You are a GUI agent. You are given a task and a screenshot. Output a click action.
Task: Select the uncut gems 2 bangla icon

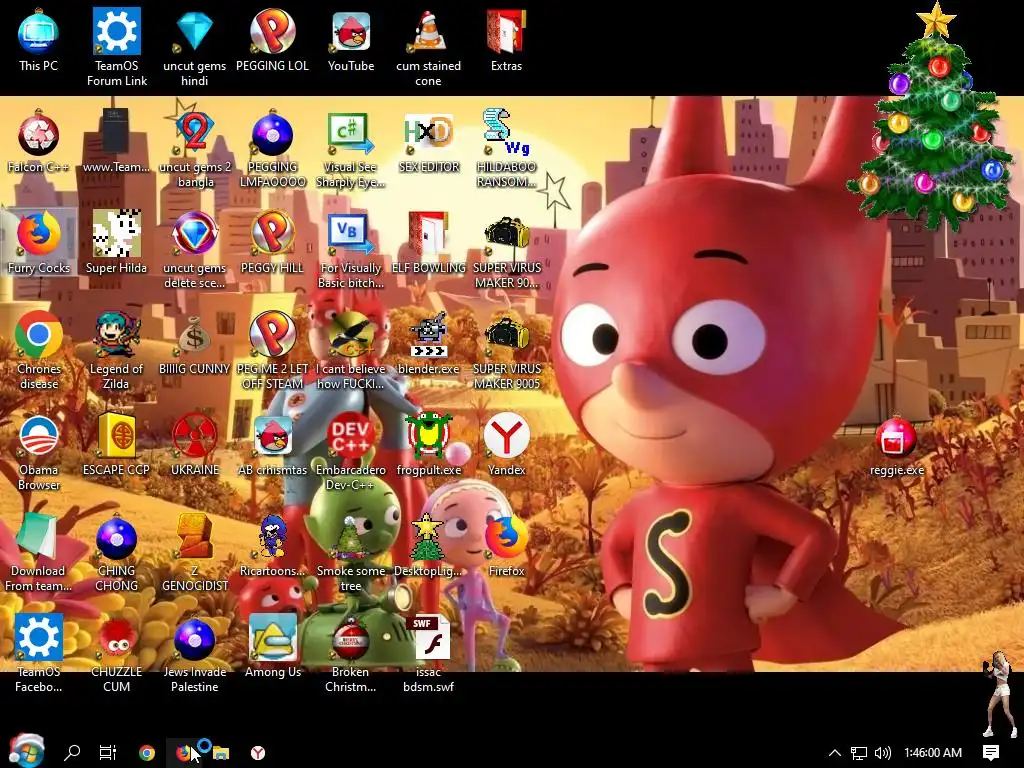(195, 148)
